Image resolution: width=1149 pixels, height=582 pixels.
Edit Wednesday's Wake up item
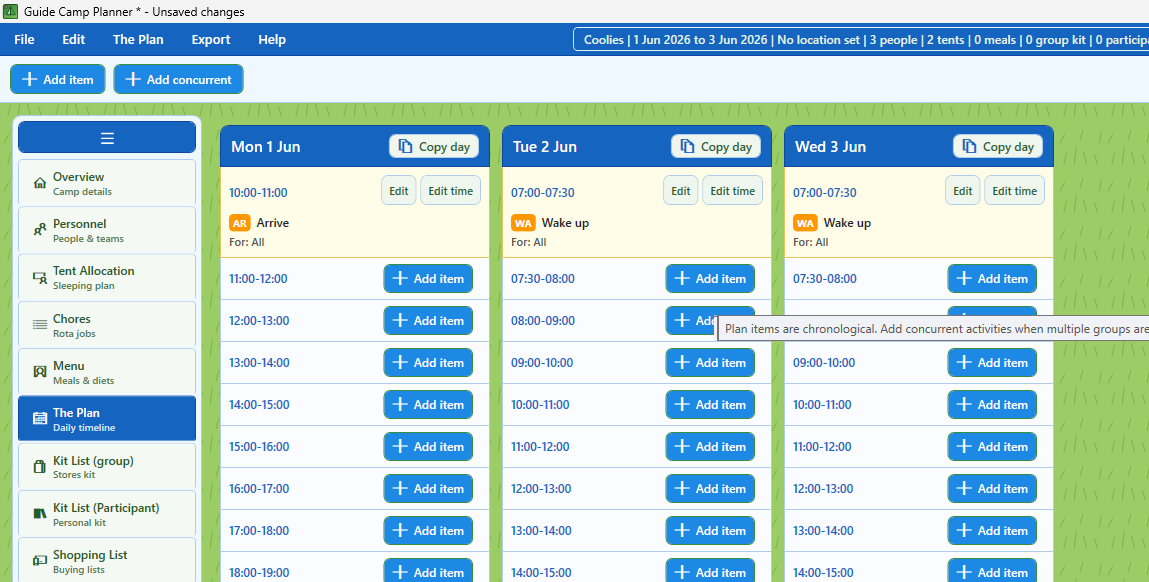click(x=963, y=191)
